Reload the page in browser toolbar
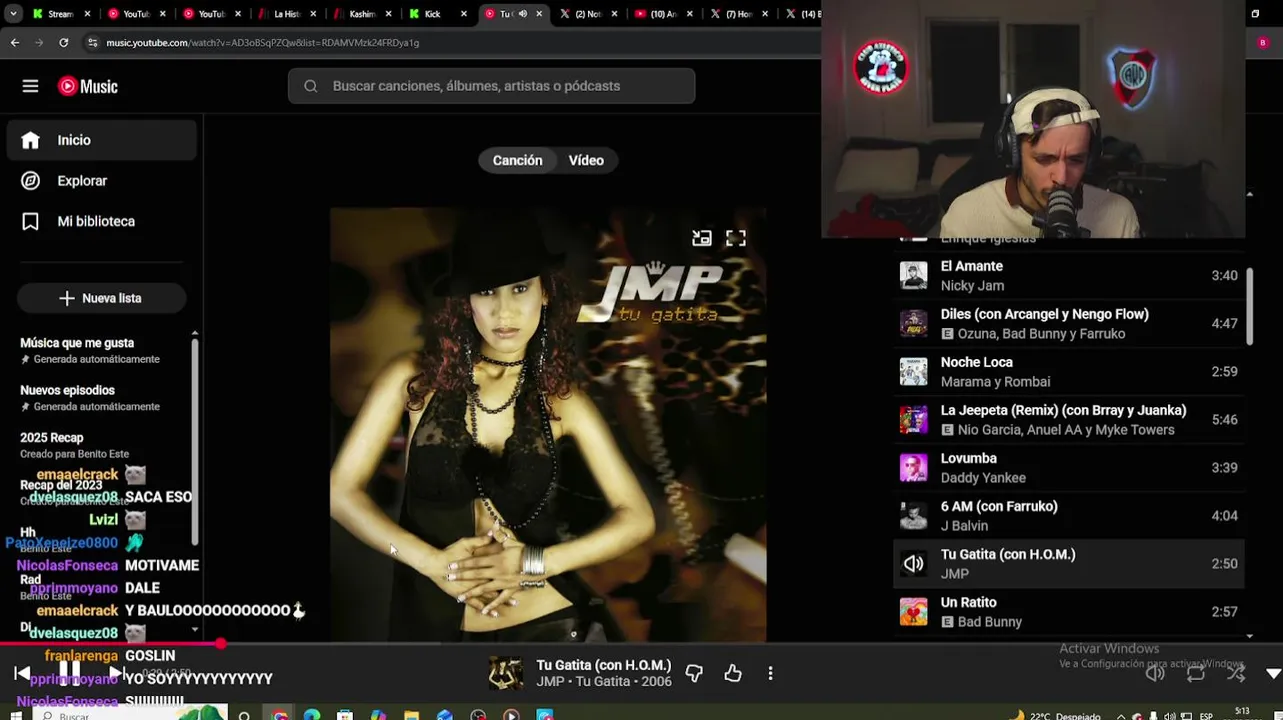 (x=64, y=43)
